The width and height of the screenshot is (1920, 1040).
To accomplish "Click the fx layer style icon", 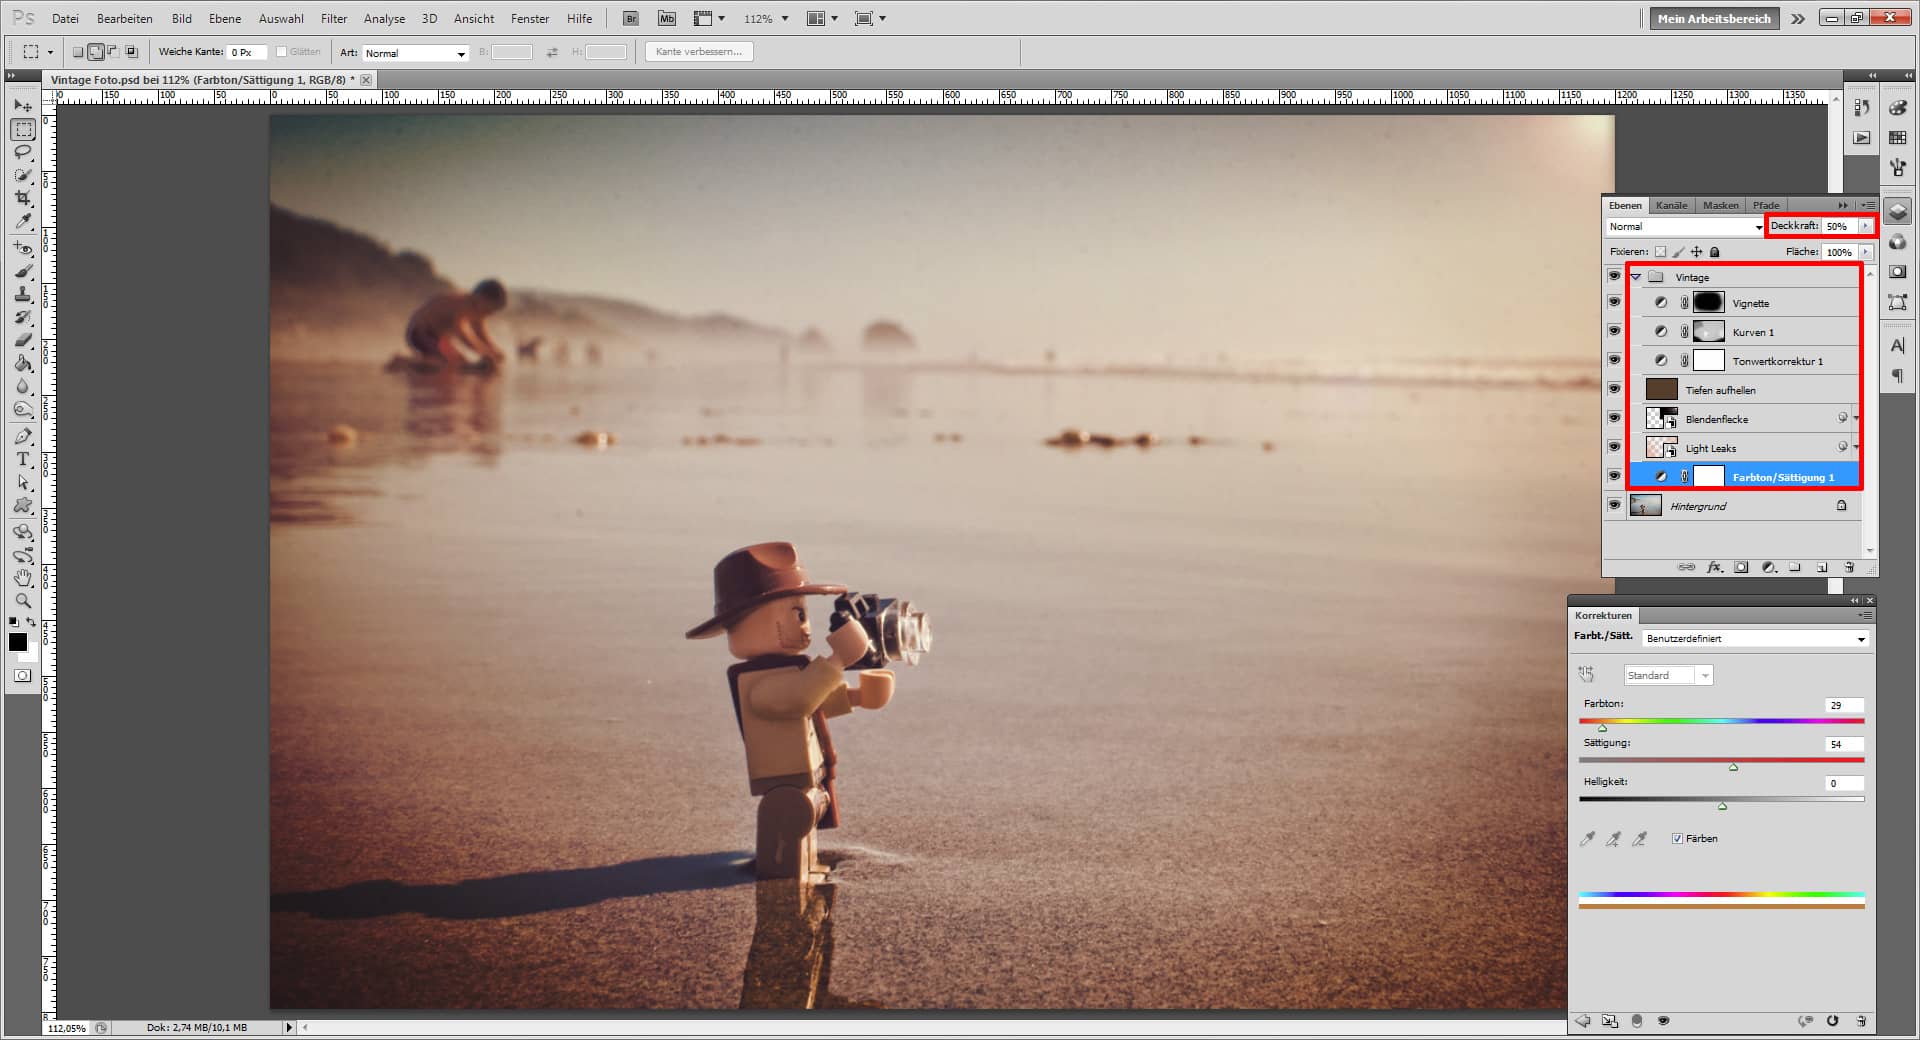I will pos(1714,568).
